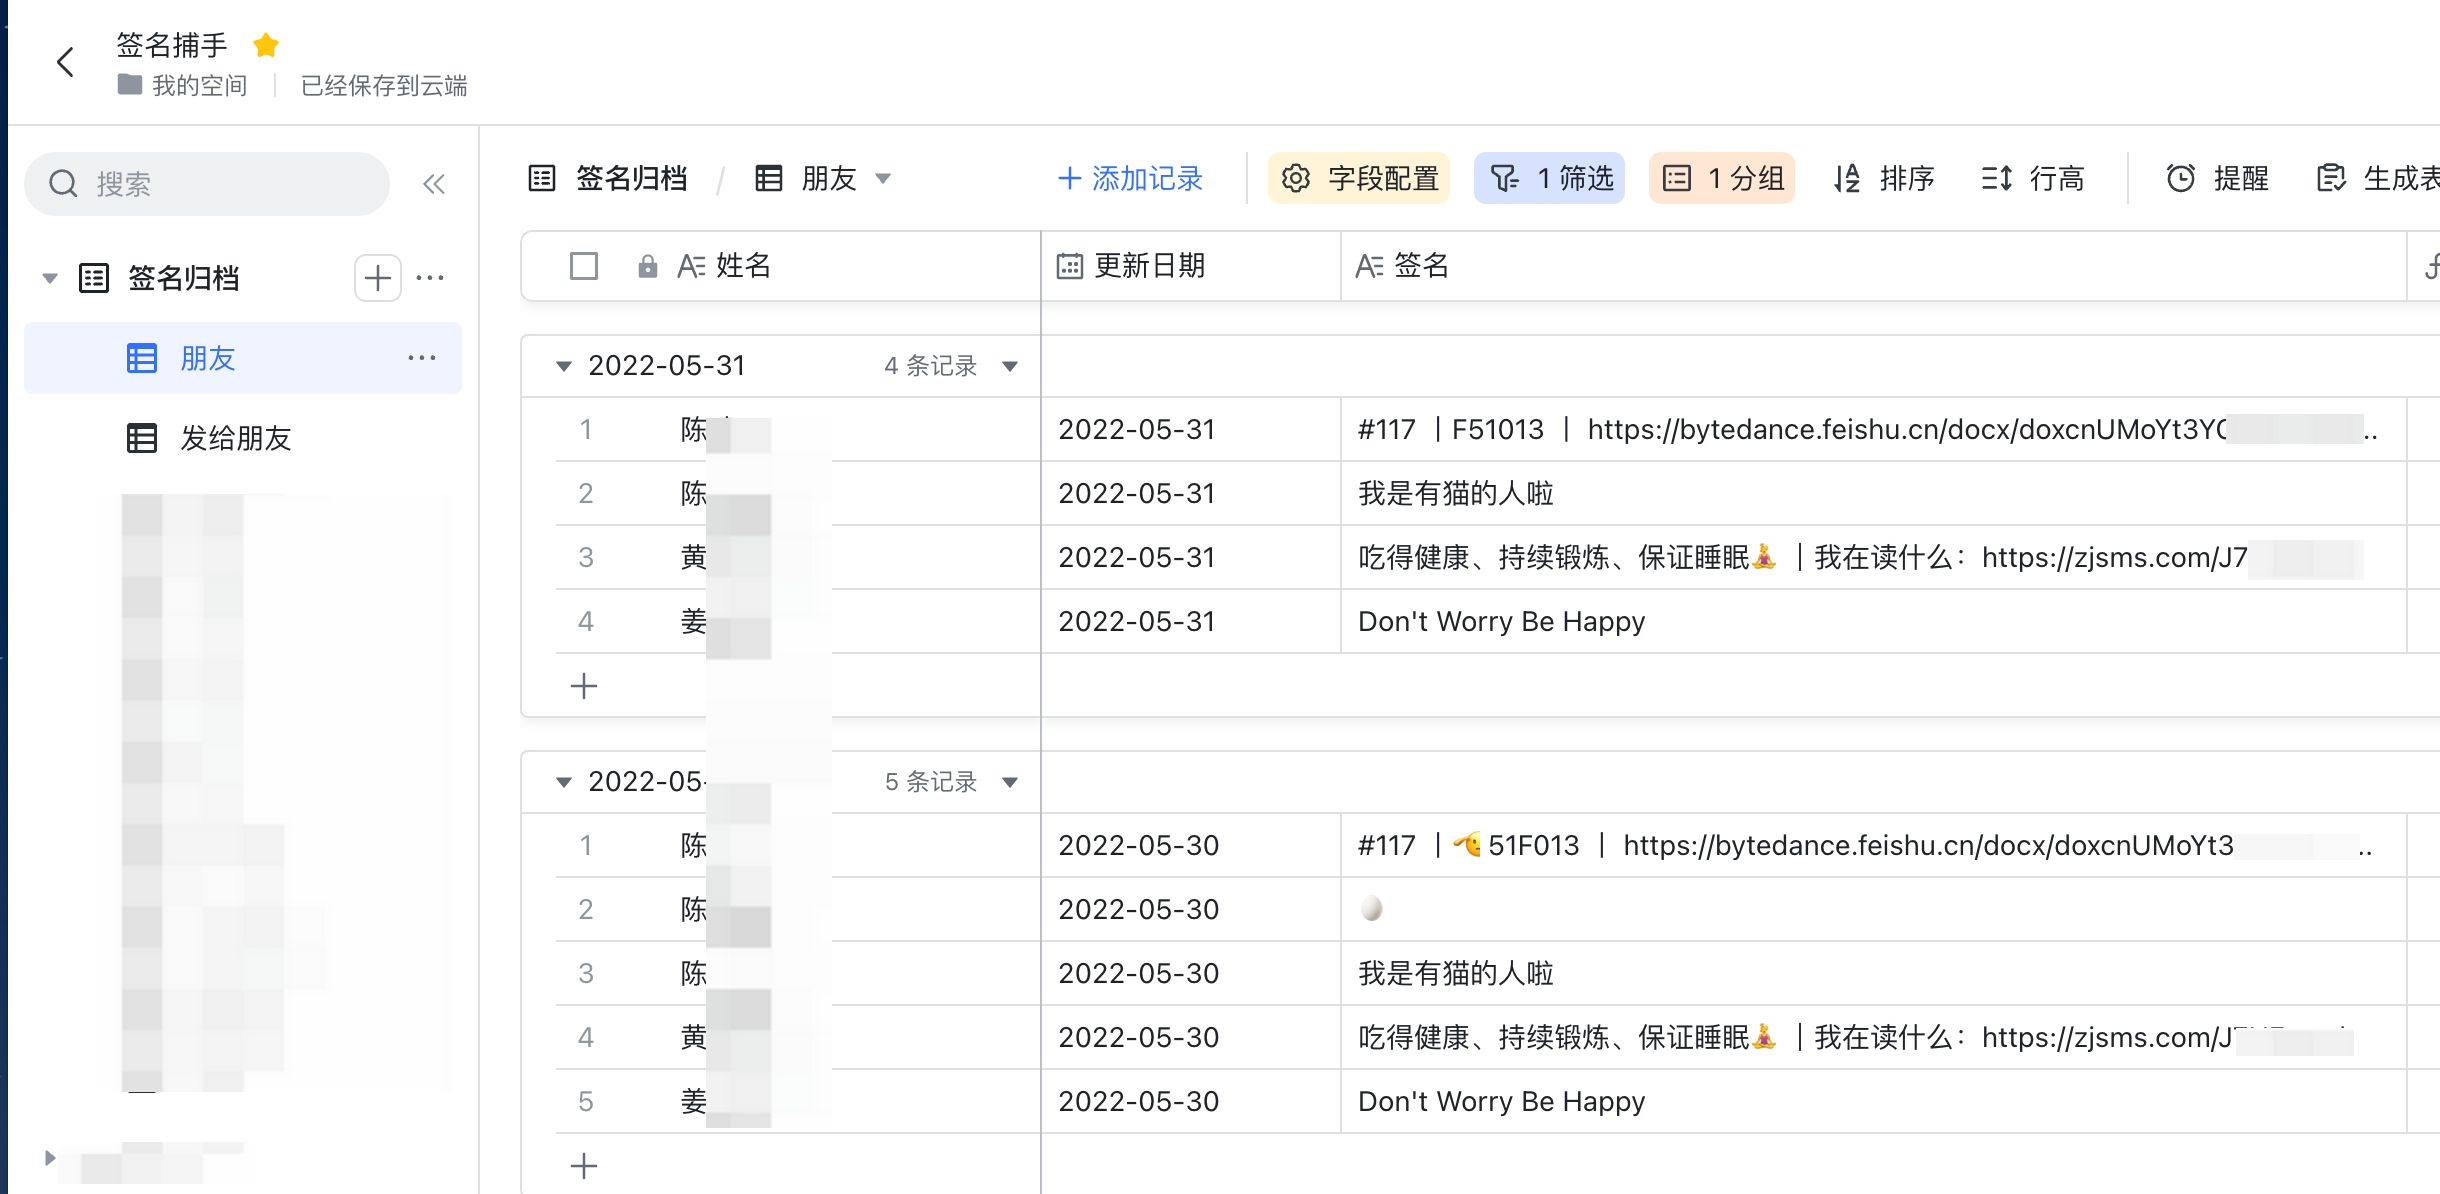Open 字段配置 field settings
Viewport: 2440px width, 1194px height.
1359,179
